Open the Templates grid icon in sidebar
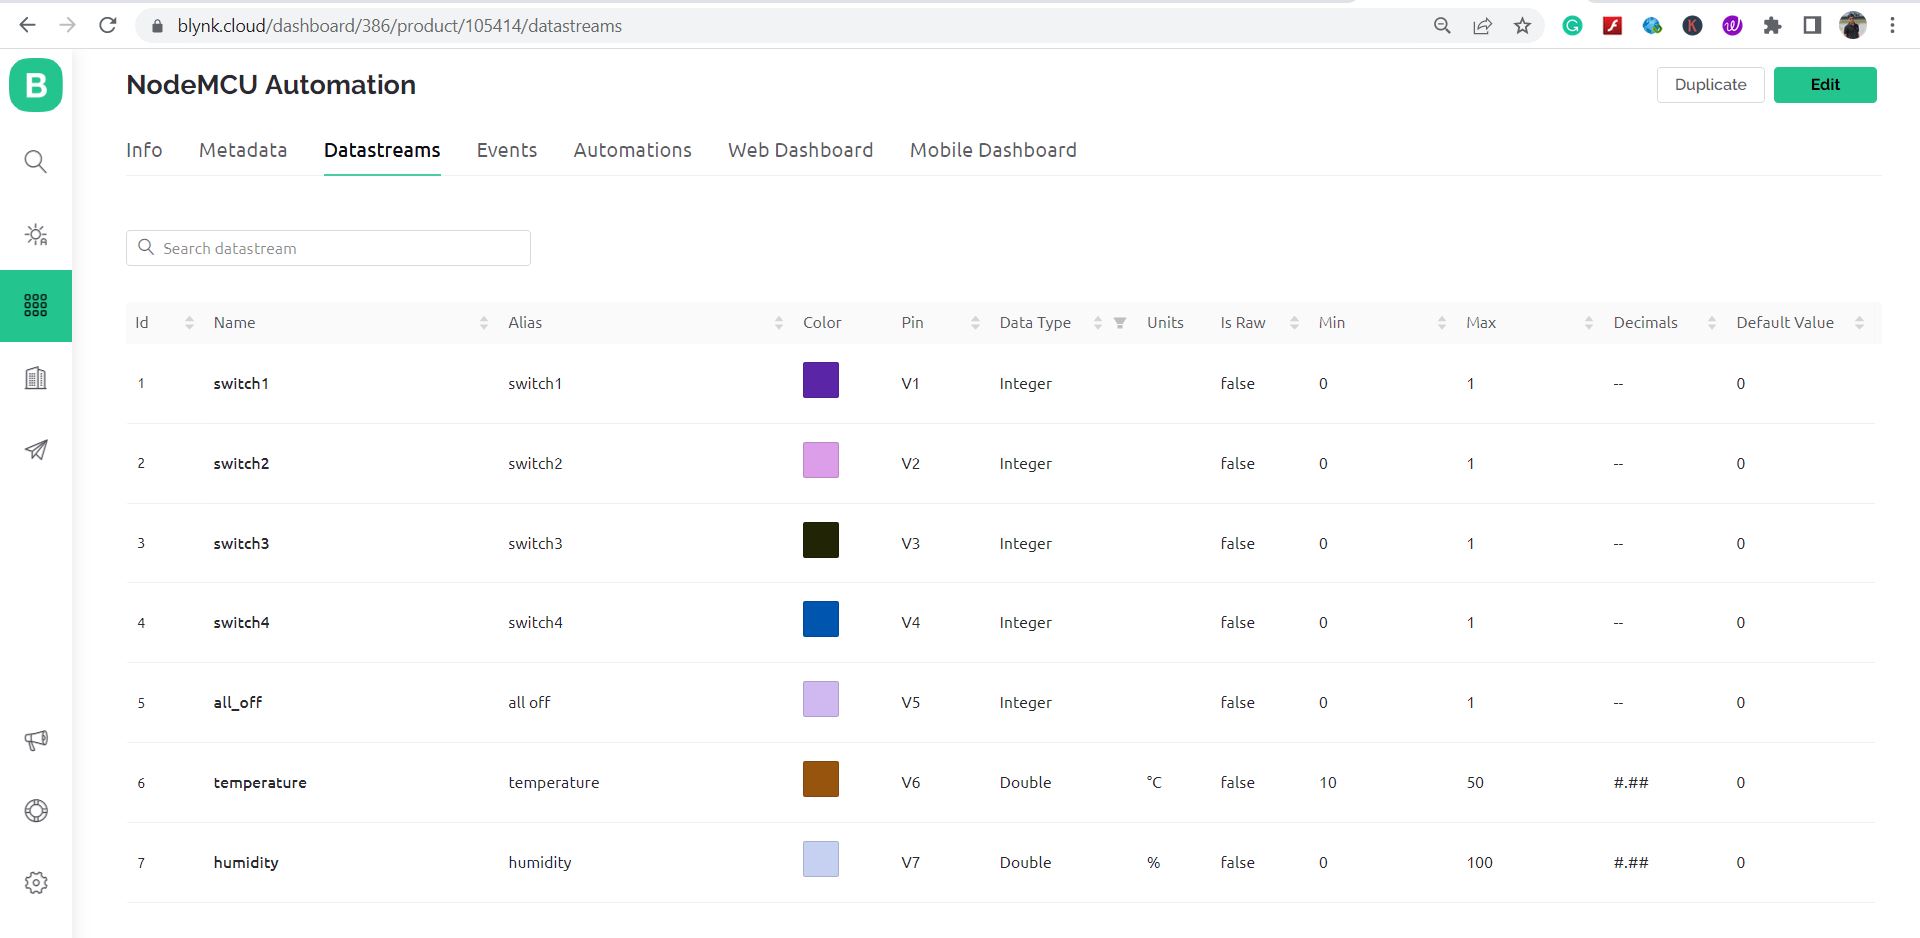This screenshot has height=938, width=1920. coord(36,306)
